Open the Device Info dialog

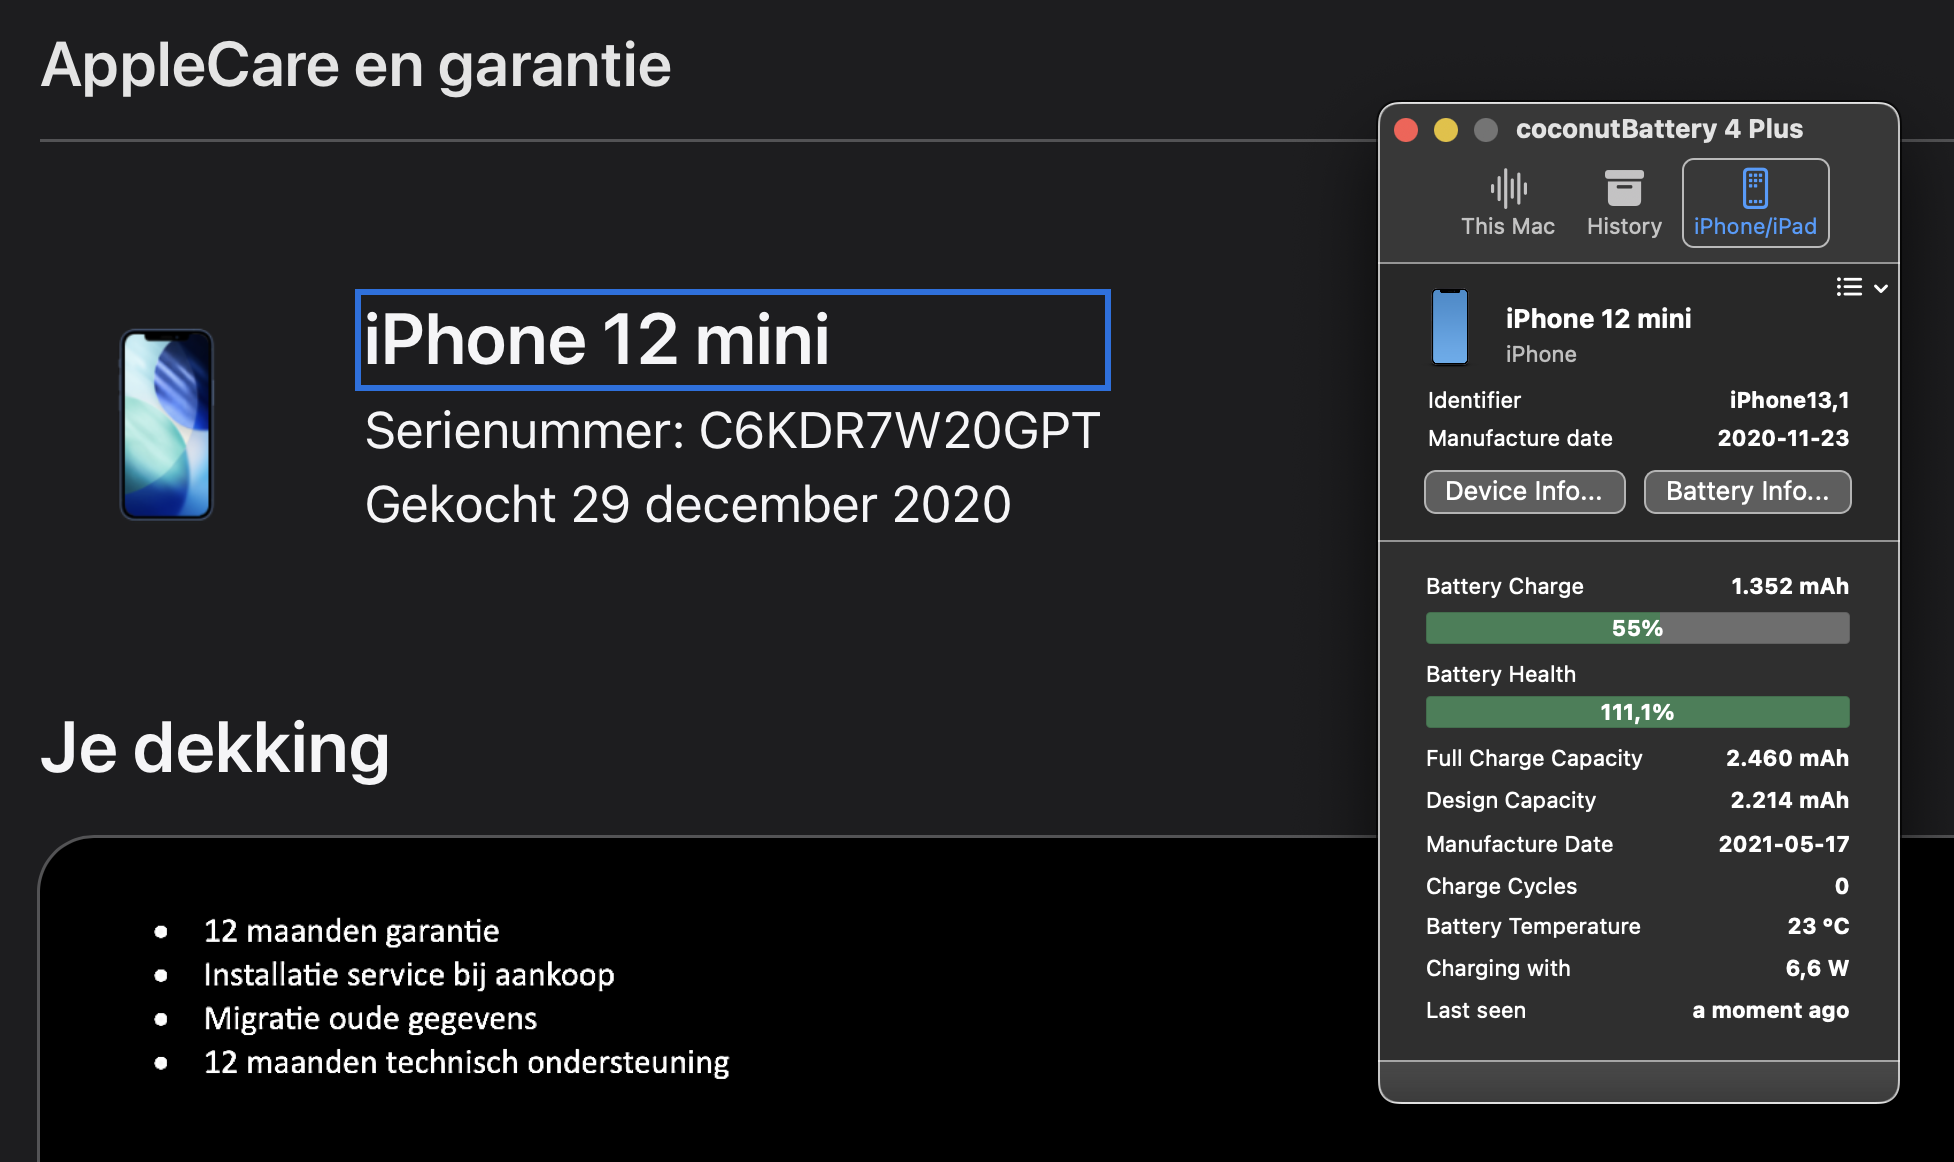[1524, 492]
